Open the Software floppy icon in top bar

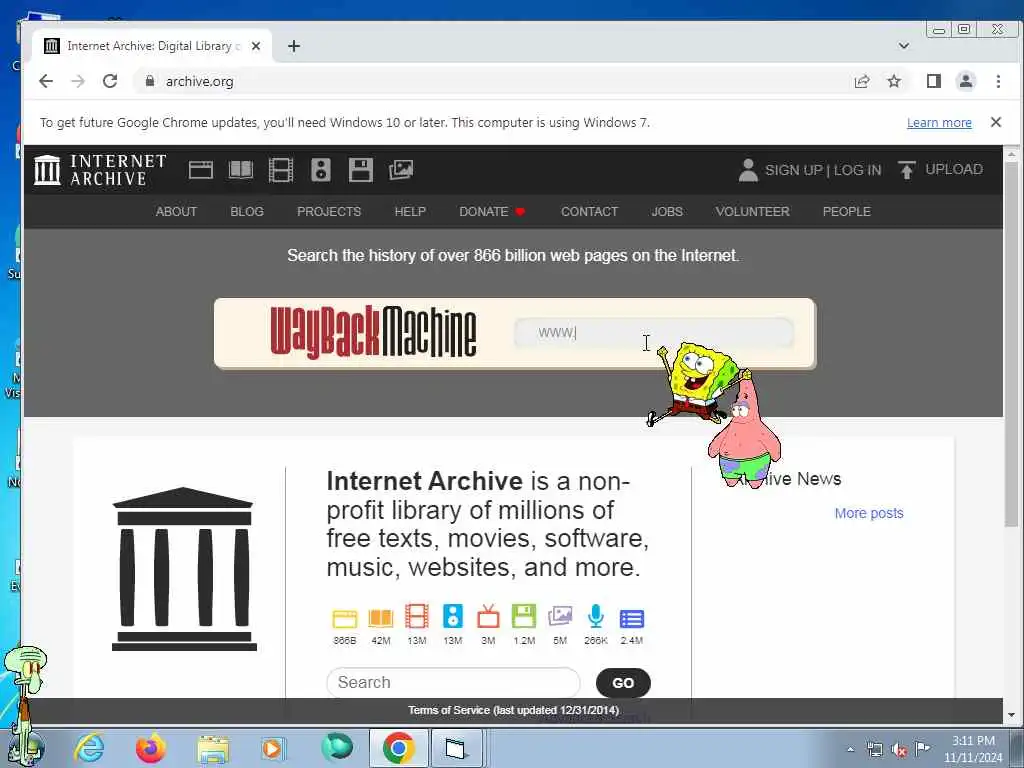360,170
